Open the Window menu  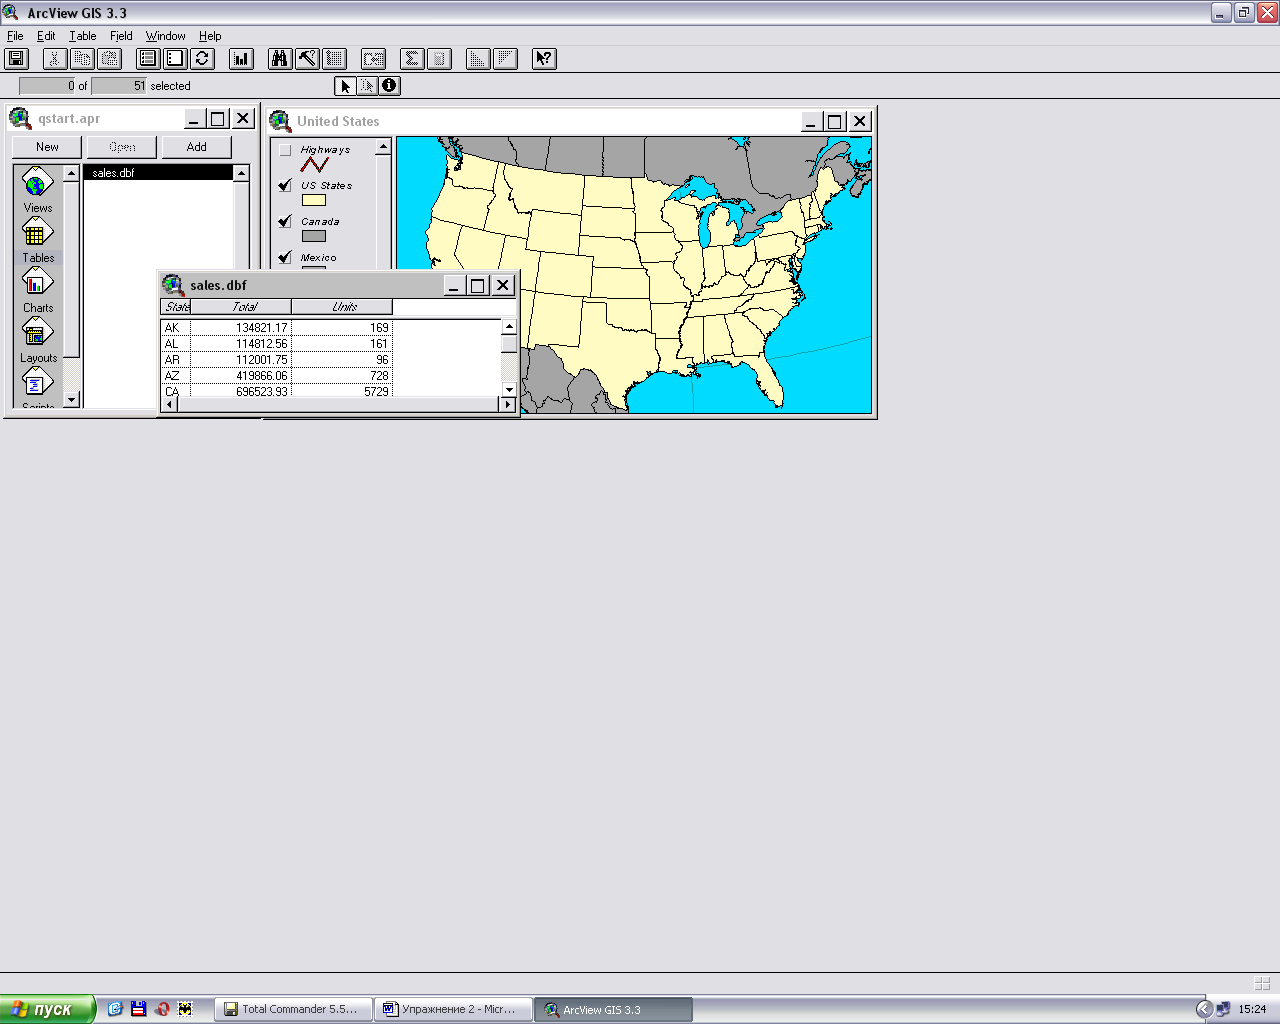coord(166,36)
